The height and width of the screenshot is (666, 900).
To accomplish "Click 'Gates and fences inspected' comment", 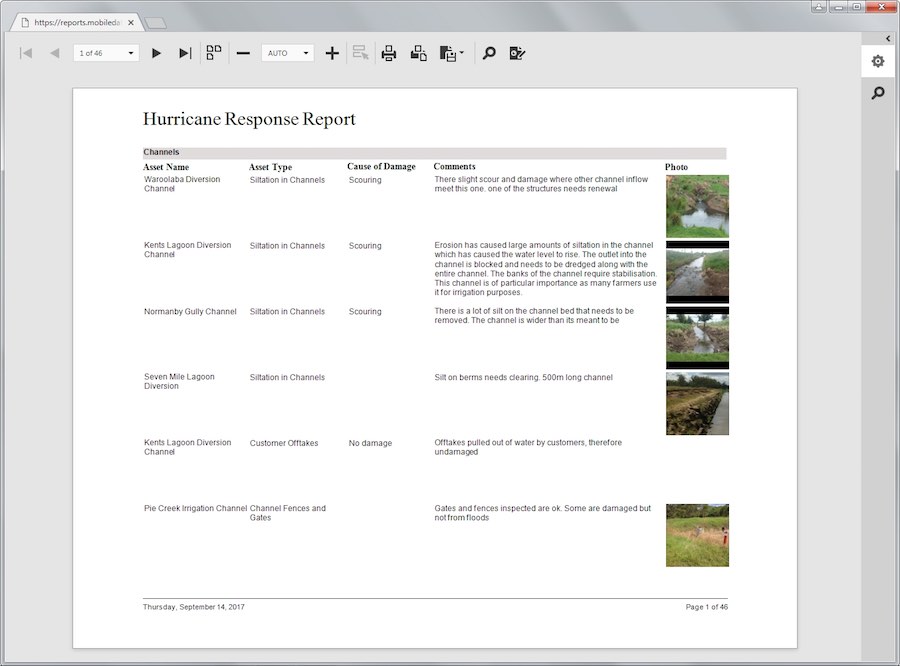I will [x=542, y=513].
